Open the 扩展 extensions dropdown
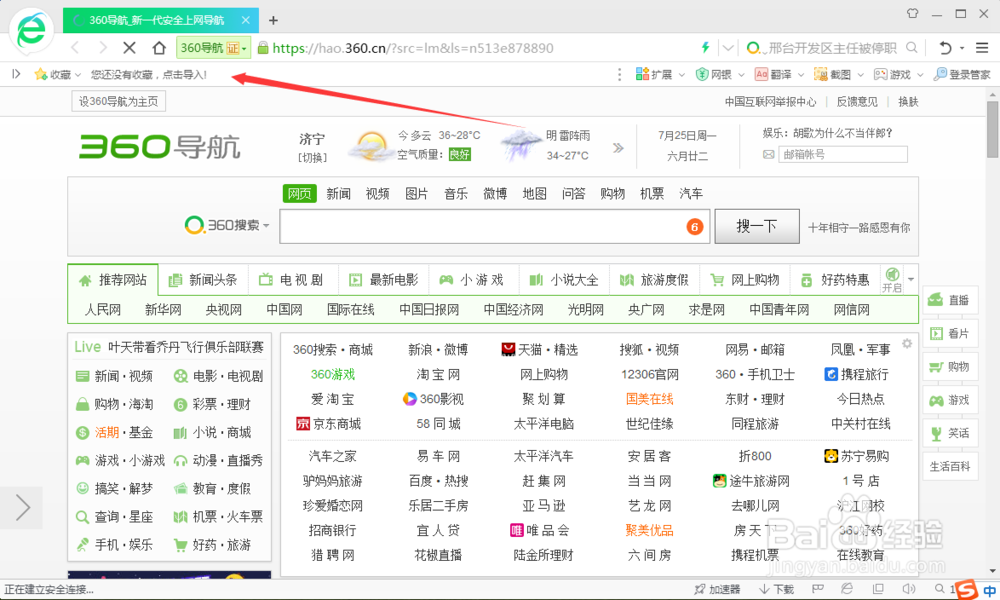Viewport: 1000px width, 600px height. pos(660,75)
